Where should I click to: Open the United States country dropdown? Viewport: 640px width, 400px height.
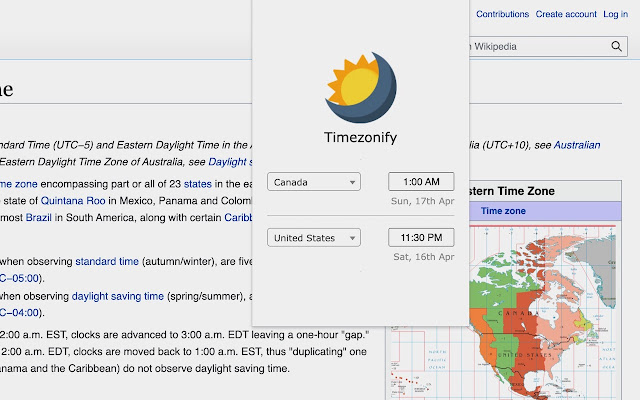(x=314, y=238)
